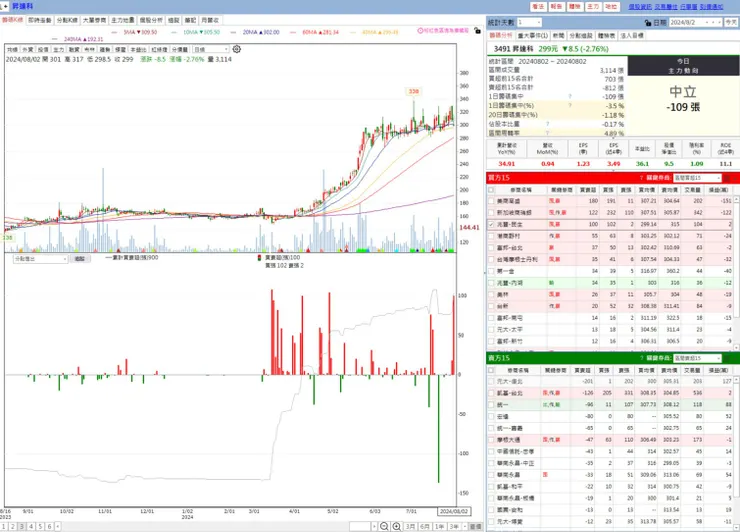This screenshot has width=740, height=532.
Task: Click scroll-up arrow of 買方15 table
Action: pyautogui.click(x=737, y=200)
